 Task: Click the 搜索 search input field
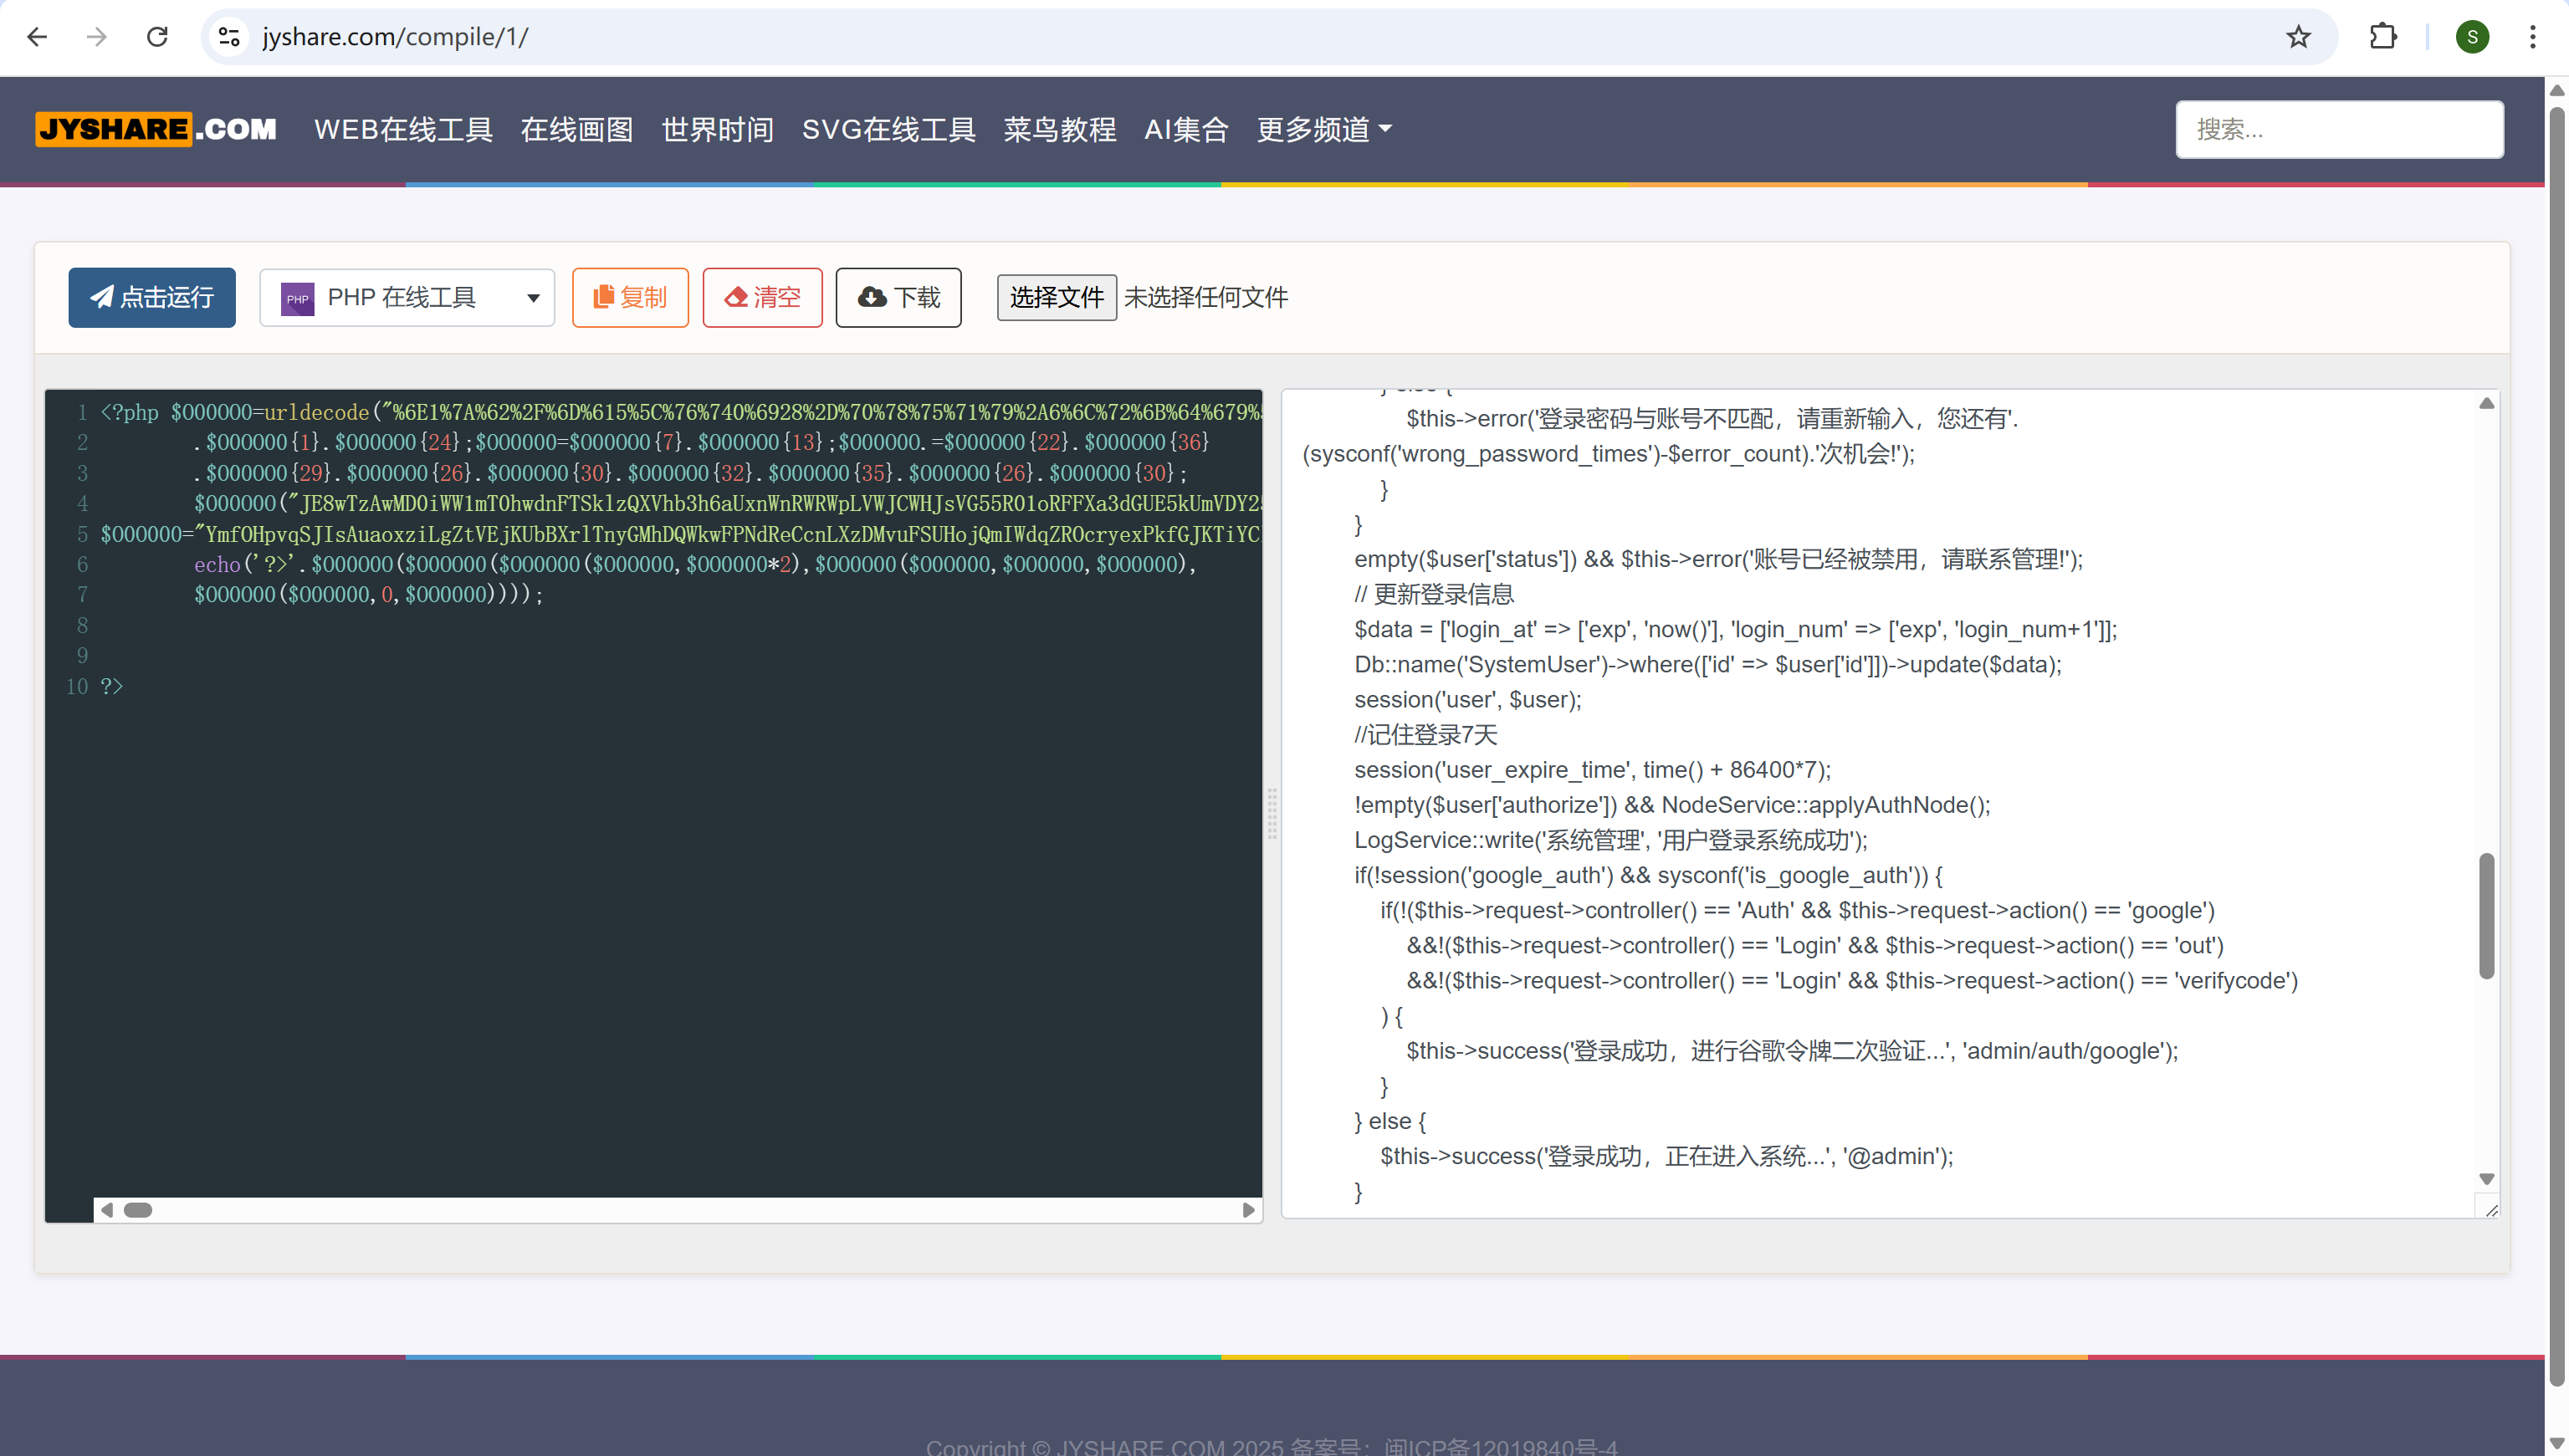tap(2338, 129)
